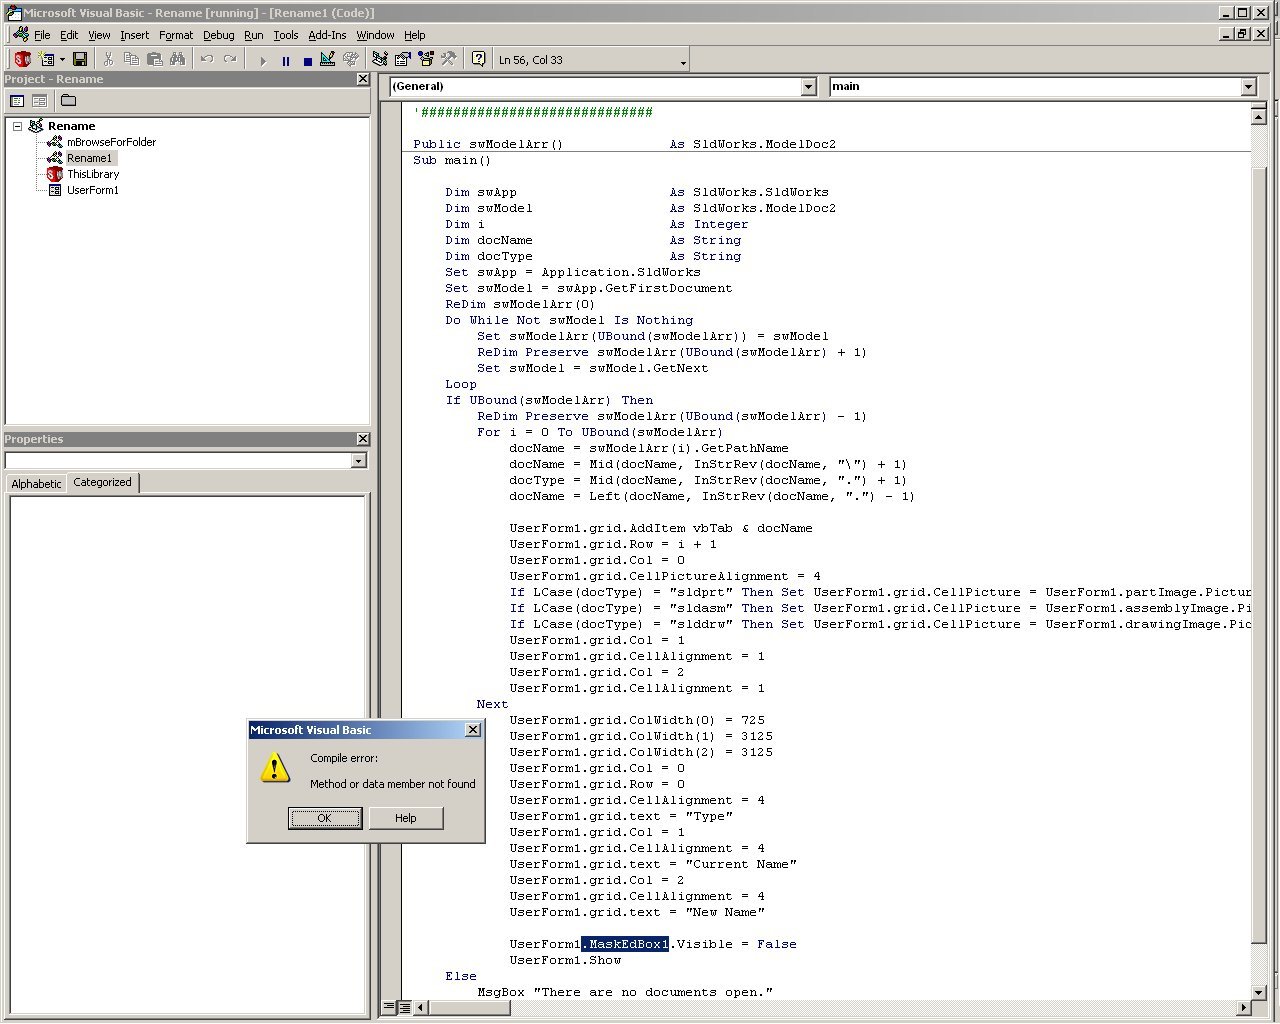Screen dimensions: 1280x1024
Task: Select Rename1 module in project tree
Action: tap(90, 158)
